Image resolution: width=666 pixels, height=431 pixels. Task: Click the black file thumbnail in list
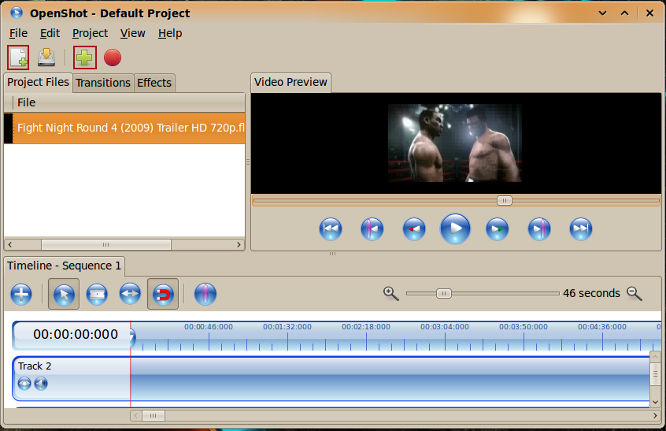point(8,128)
